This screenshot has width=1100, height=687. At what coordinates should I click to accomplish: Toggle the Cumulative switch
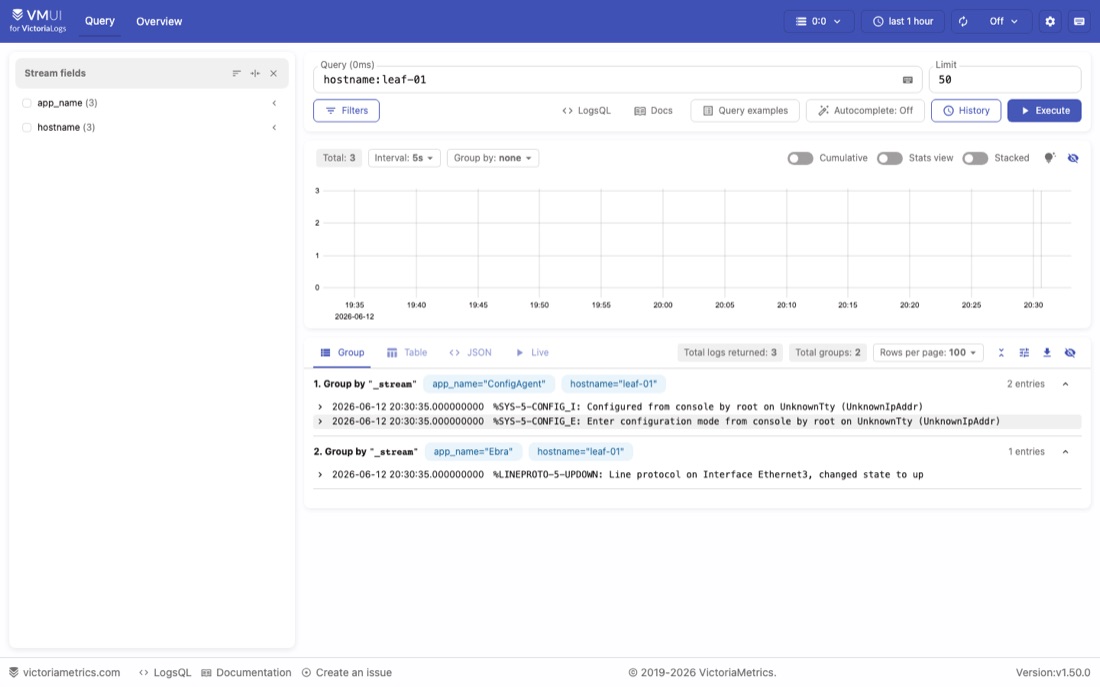800,158
